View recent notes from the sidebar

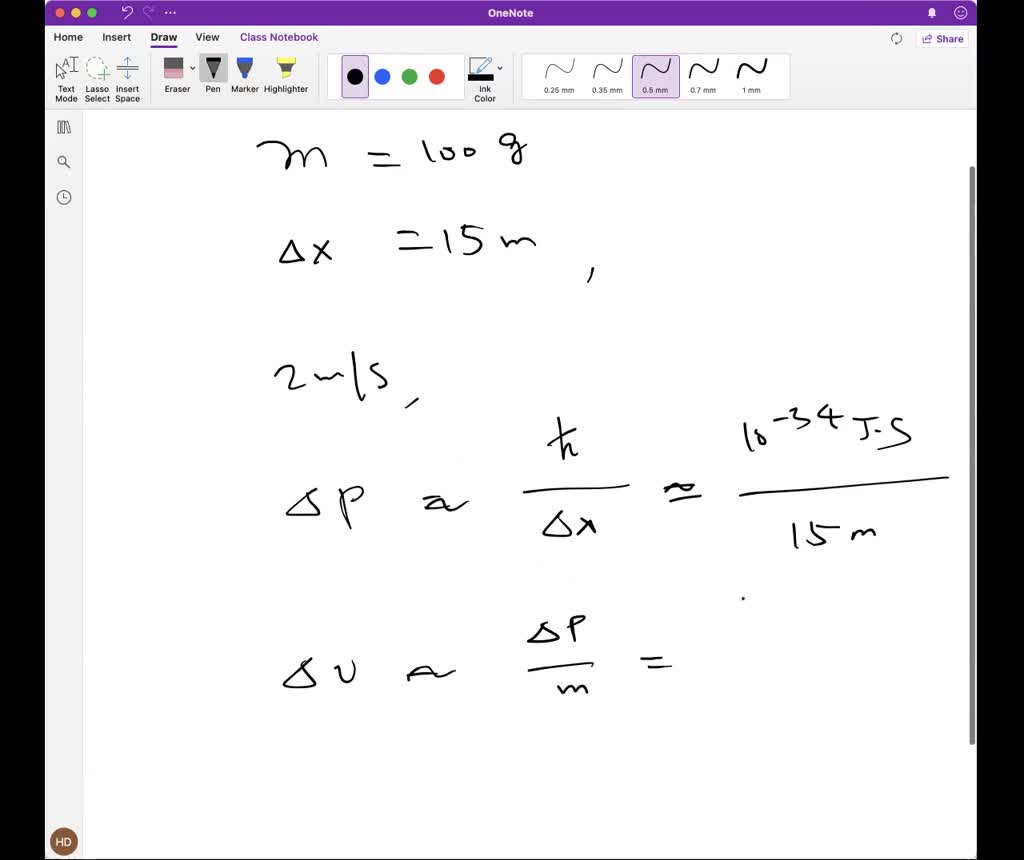coord(63,197)
